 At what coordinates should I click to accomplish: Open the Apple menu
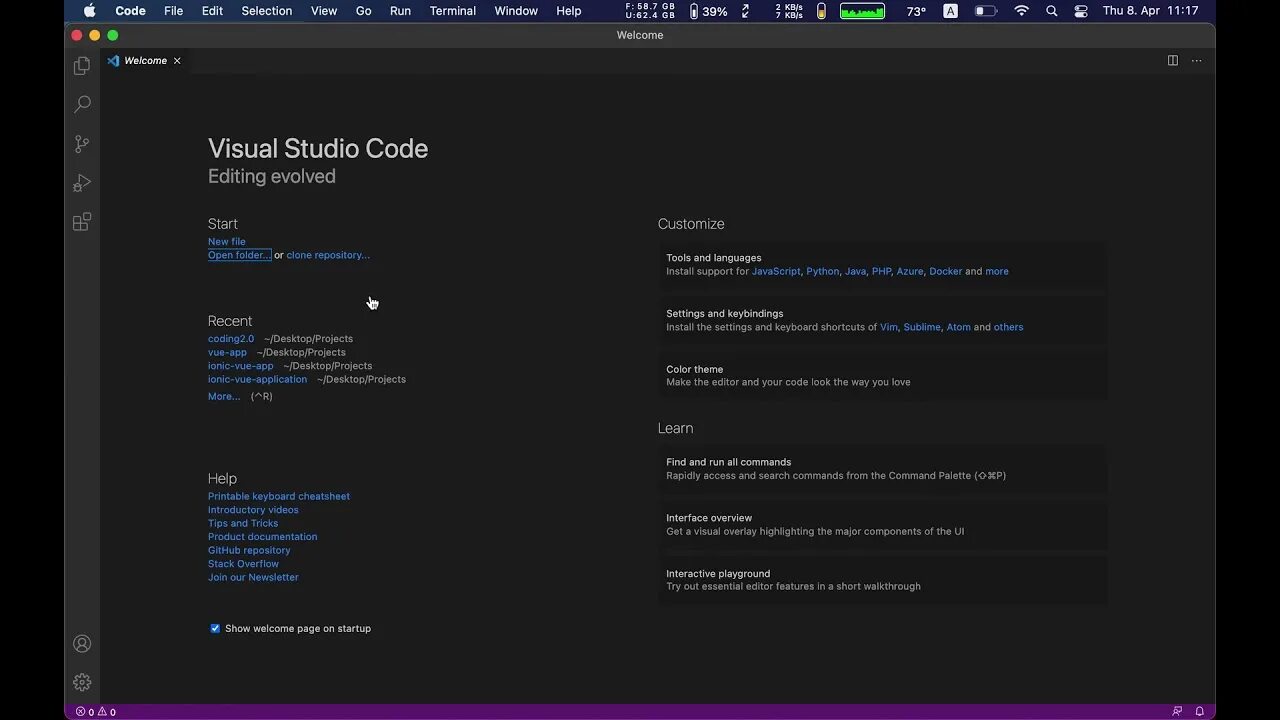coord(89,11)
